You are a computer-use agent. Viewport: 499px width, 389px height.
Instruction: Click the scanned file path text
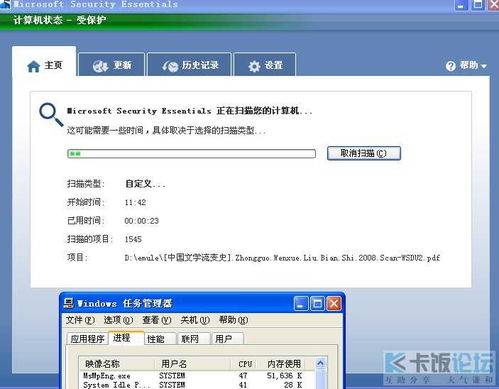point(282,257)
